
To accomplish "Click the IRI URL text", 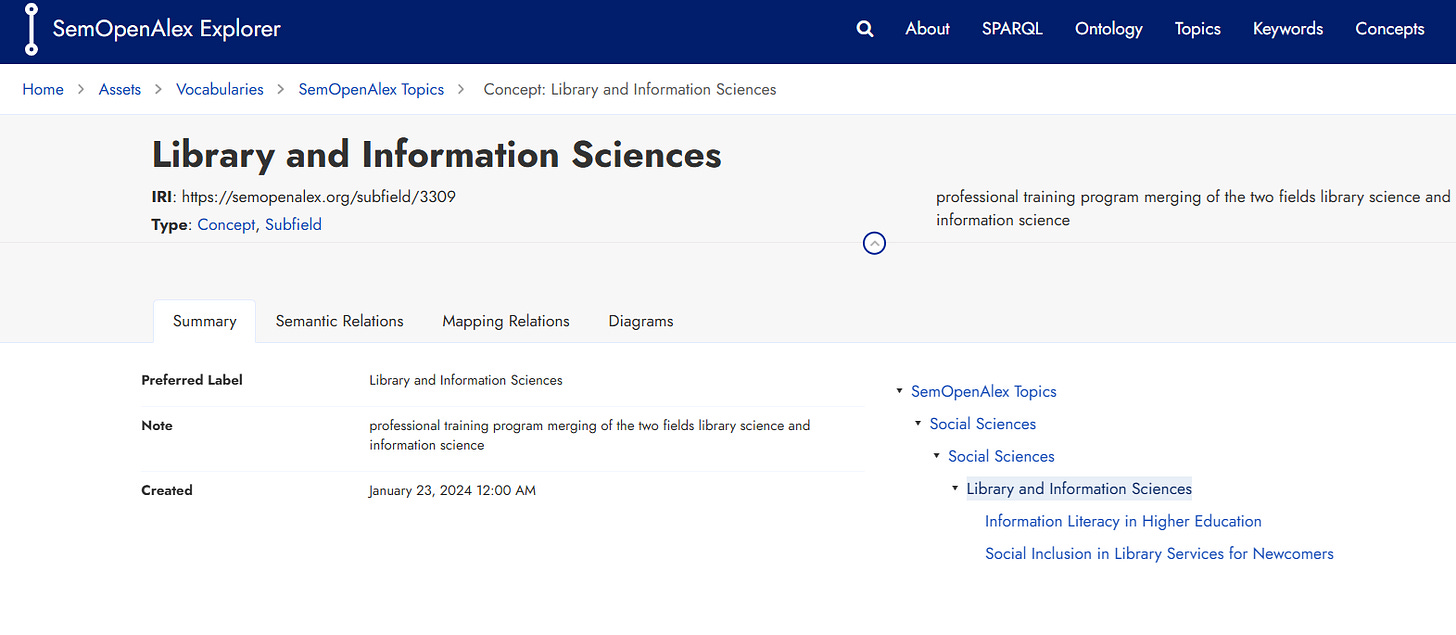I will tap(319, 197).
